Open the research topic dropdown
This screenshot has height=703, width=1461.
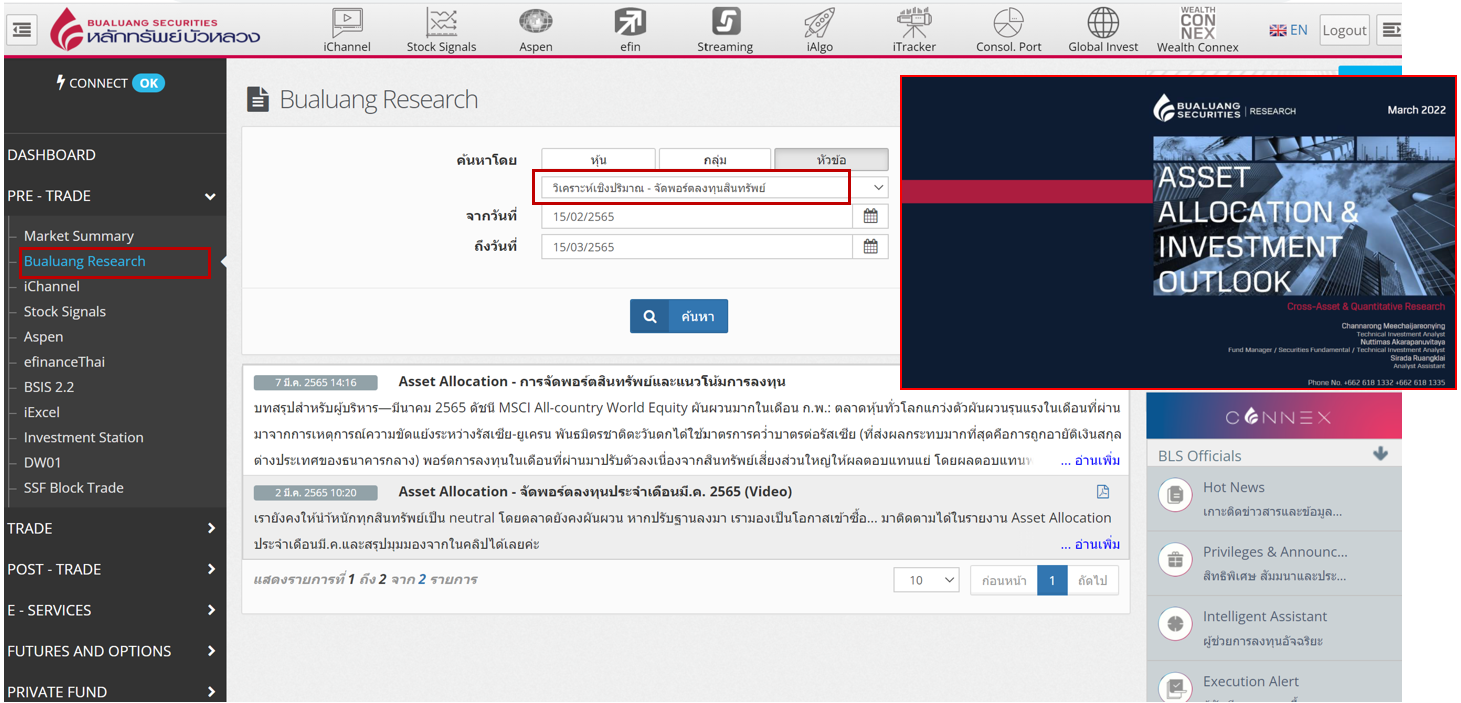click(715, 187)
